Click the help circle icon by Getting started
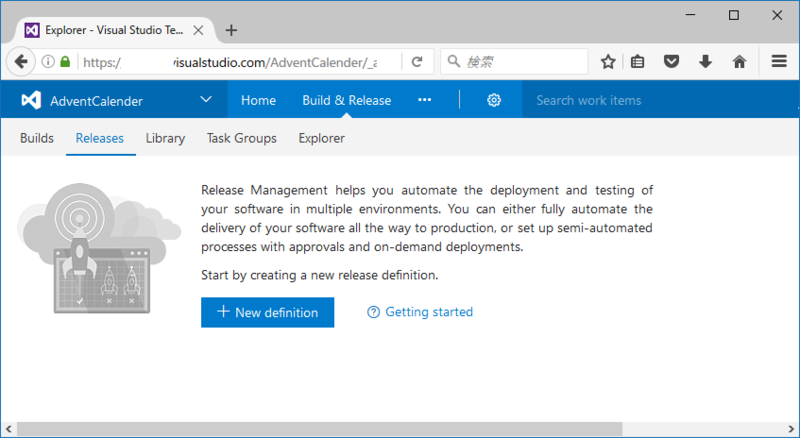 pyautogui.click(x=373, y=312)
